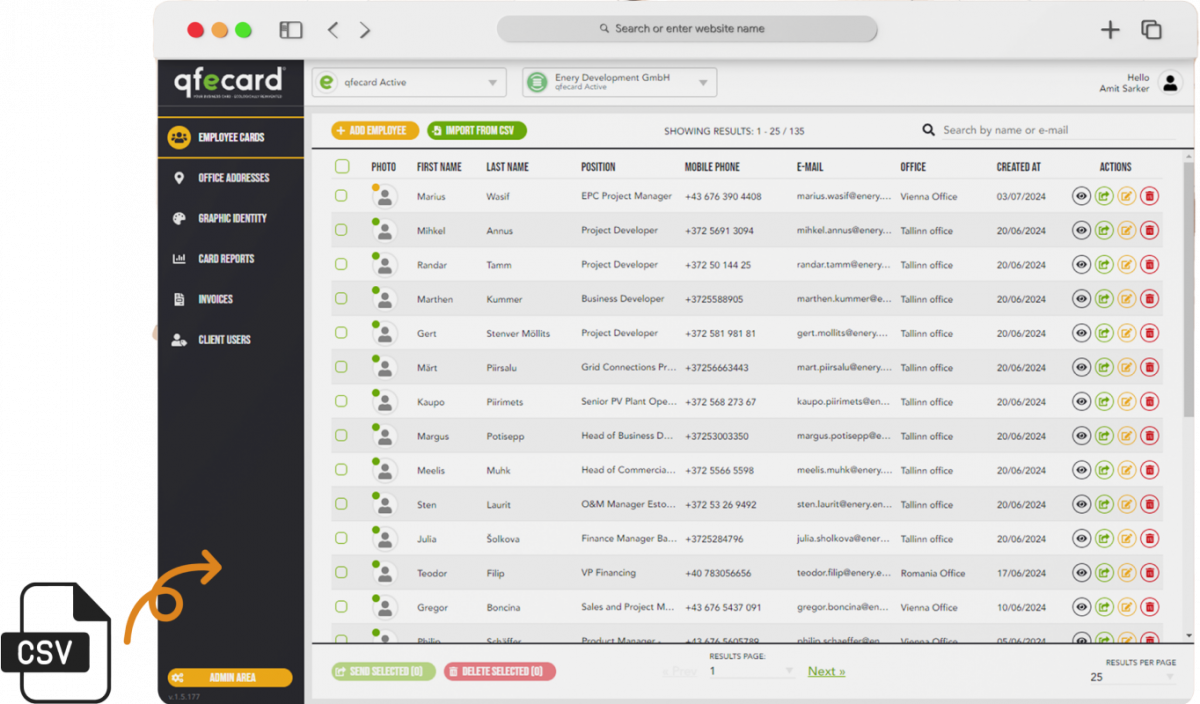Send Mihkel Annus's card via share icon
Screen dimensions: 1200x704
pos(1104,231)
